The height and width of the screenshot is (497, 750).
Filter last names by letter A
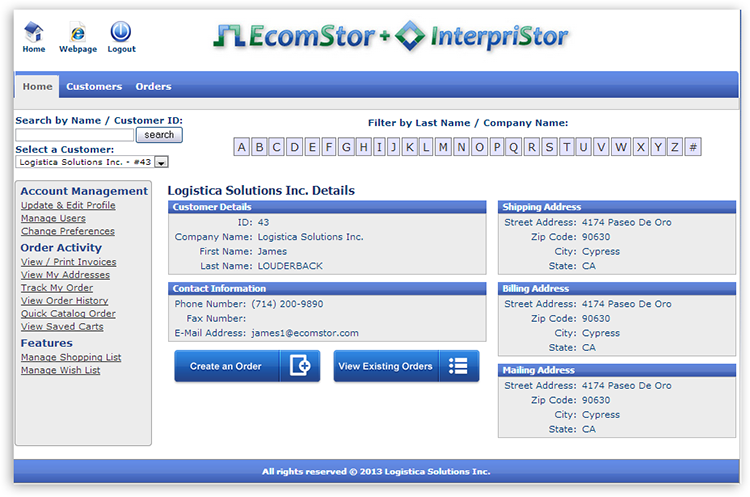242,147
